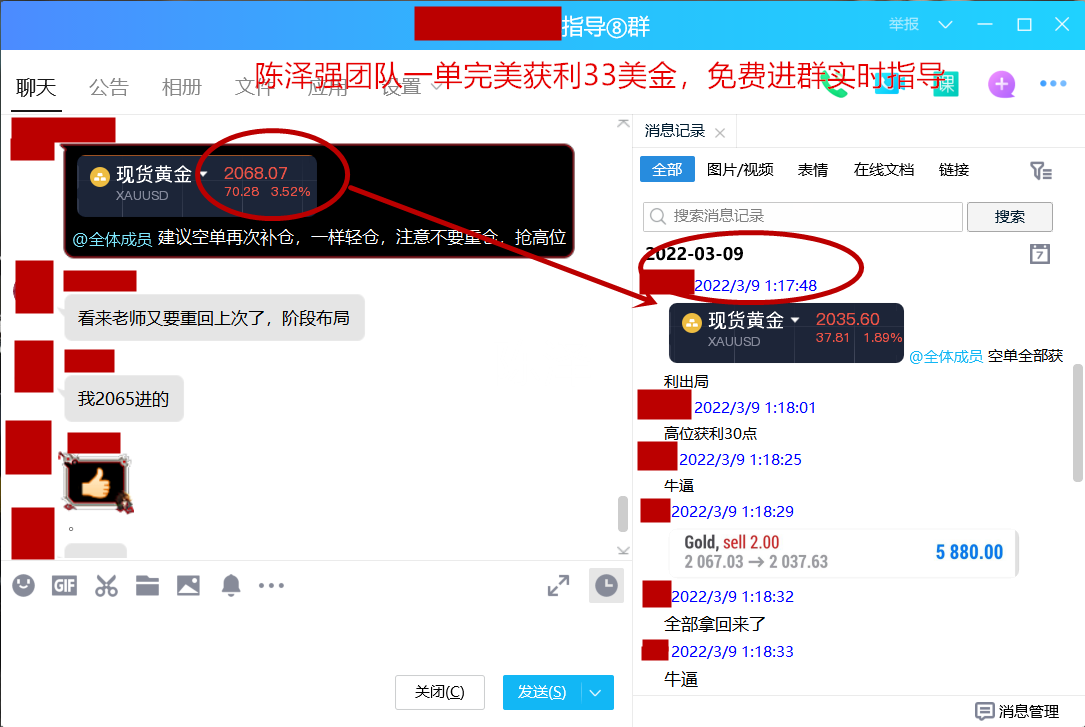Open the dropdown arrow beside 发送 button
The height and width of the screenshot is (727, 1085).
click(597, 692)
